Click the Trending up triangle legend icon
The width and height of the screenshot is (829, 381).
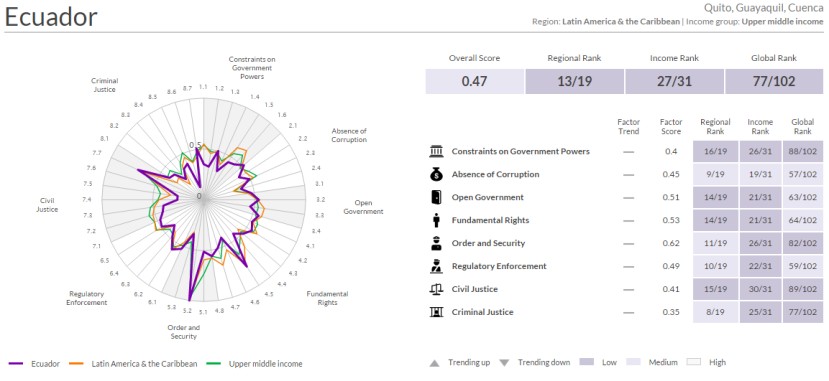pyautogui.click(x=434, y=363)
